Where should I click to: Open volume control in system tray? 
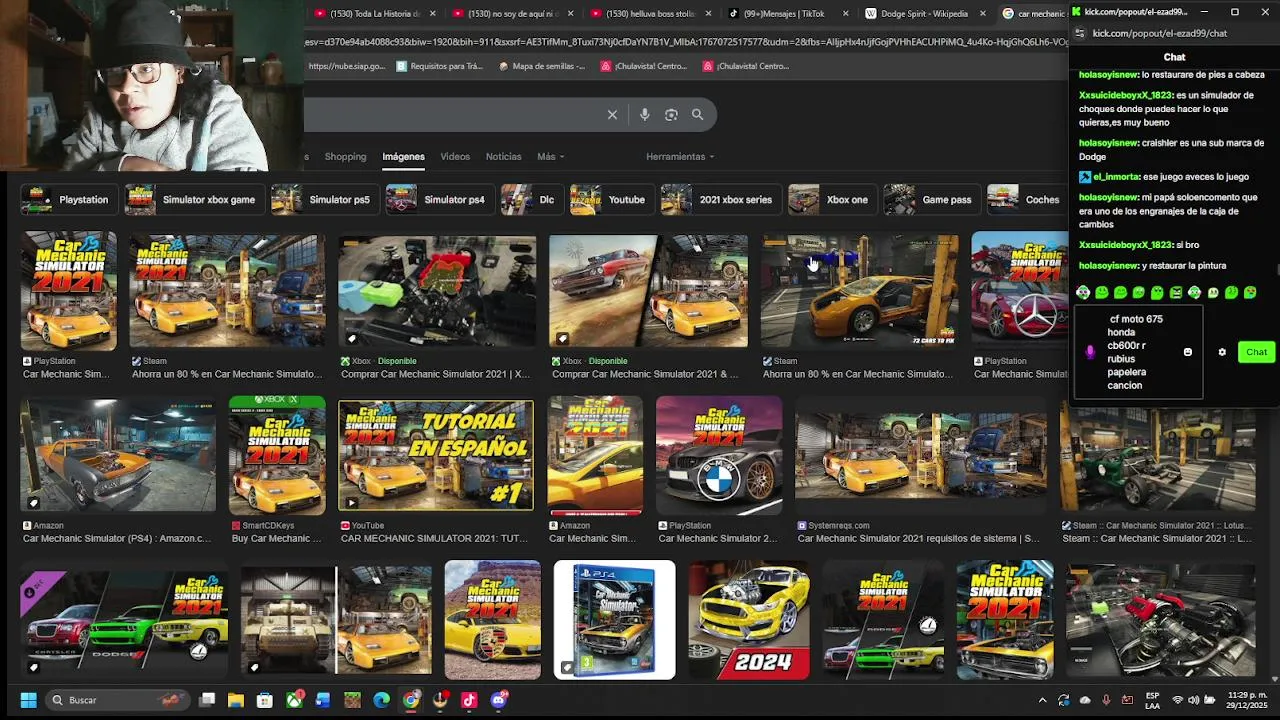[1193, 700]
